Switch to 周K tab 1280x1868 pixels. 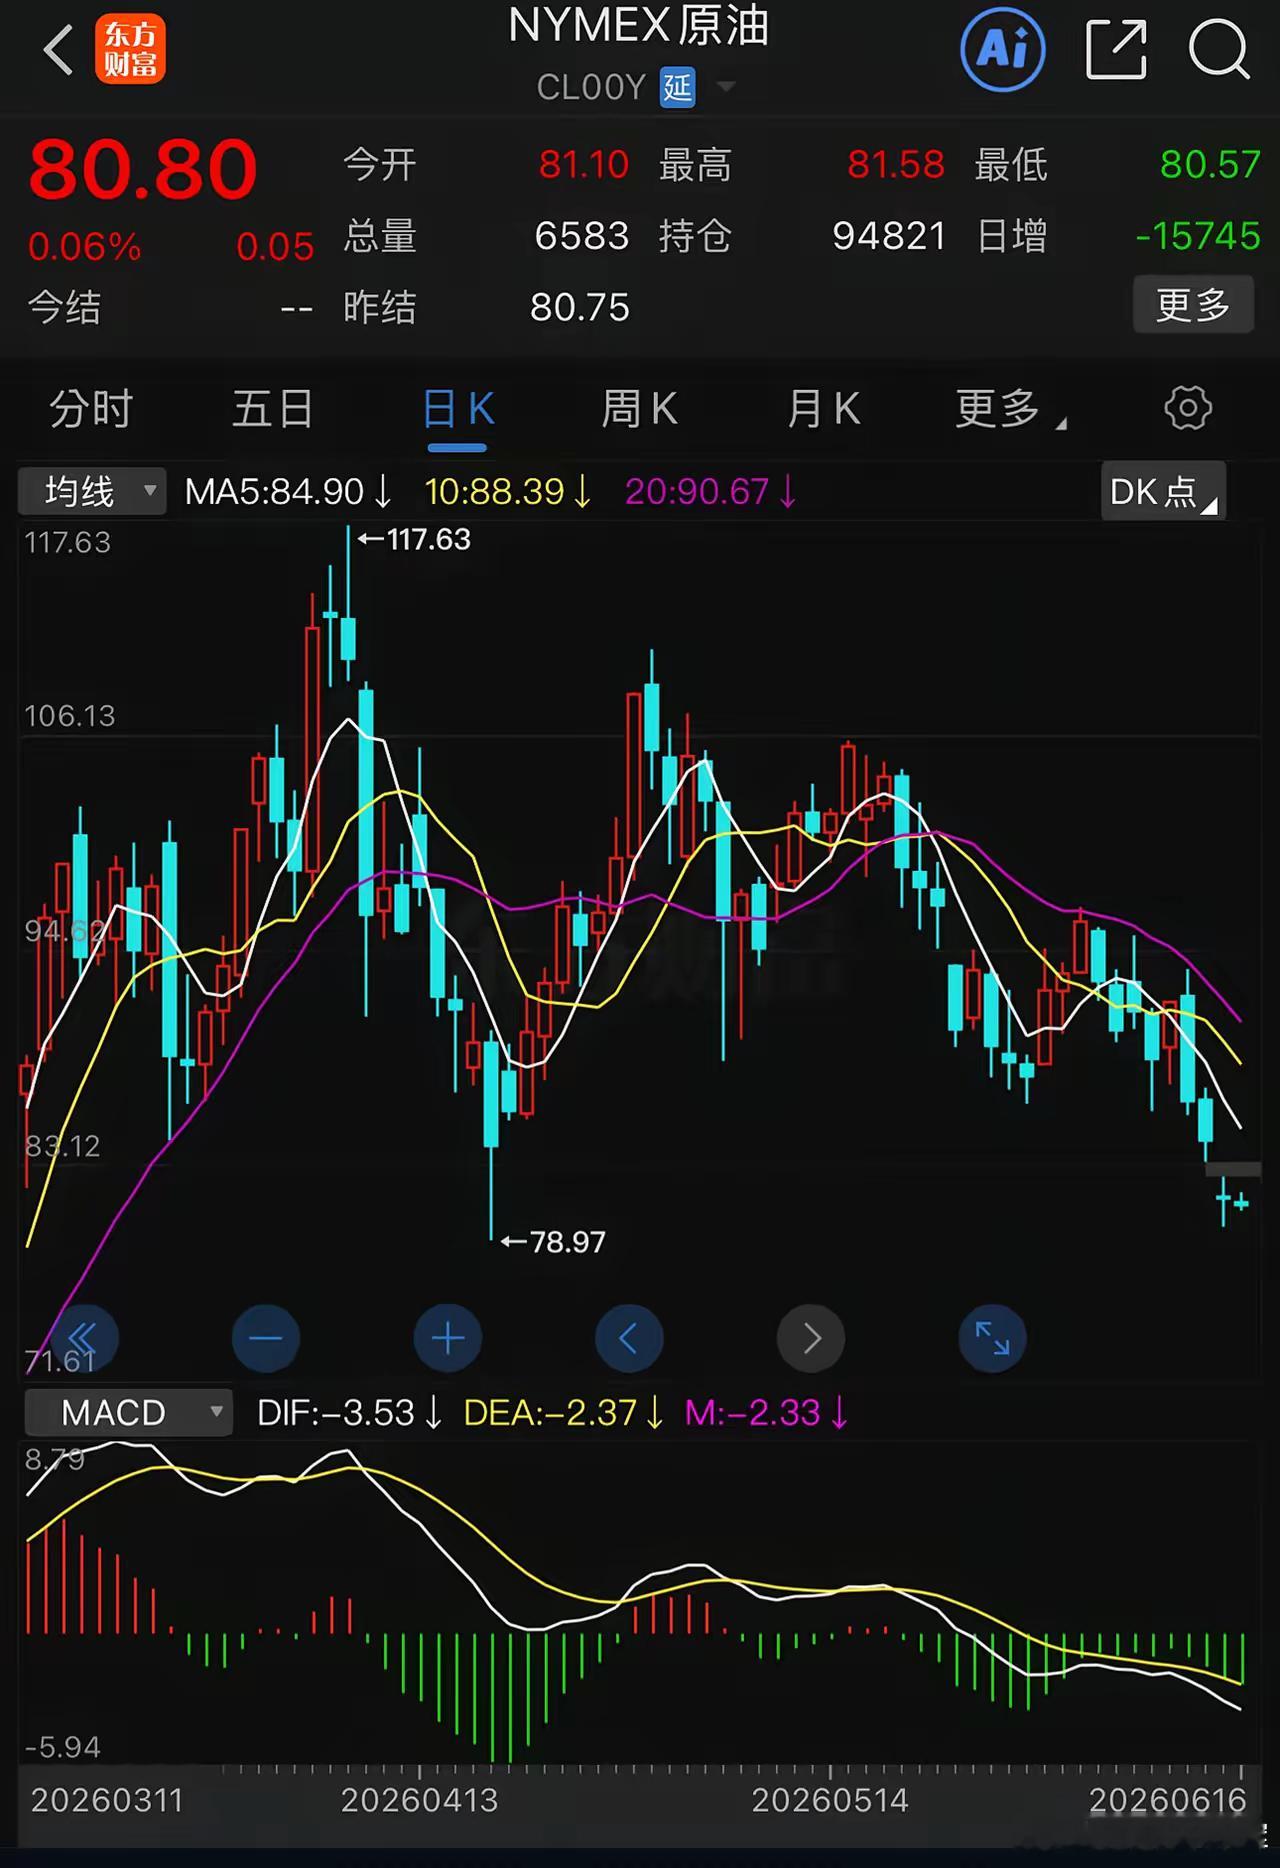click(x=639, y=409)
